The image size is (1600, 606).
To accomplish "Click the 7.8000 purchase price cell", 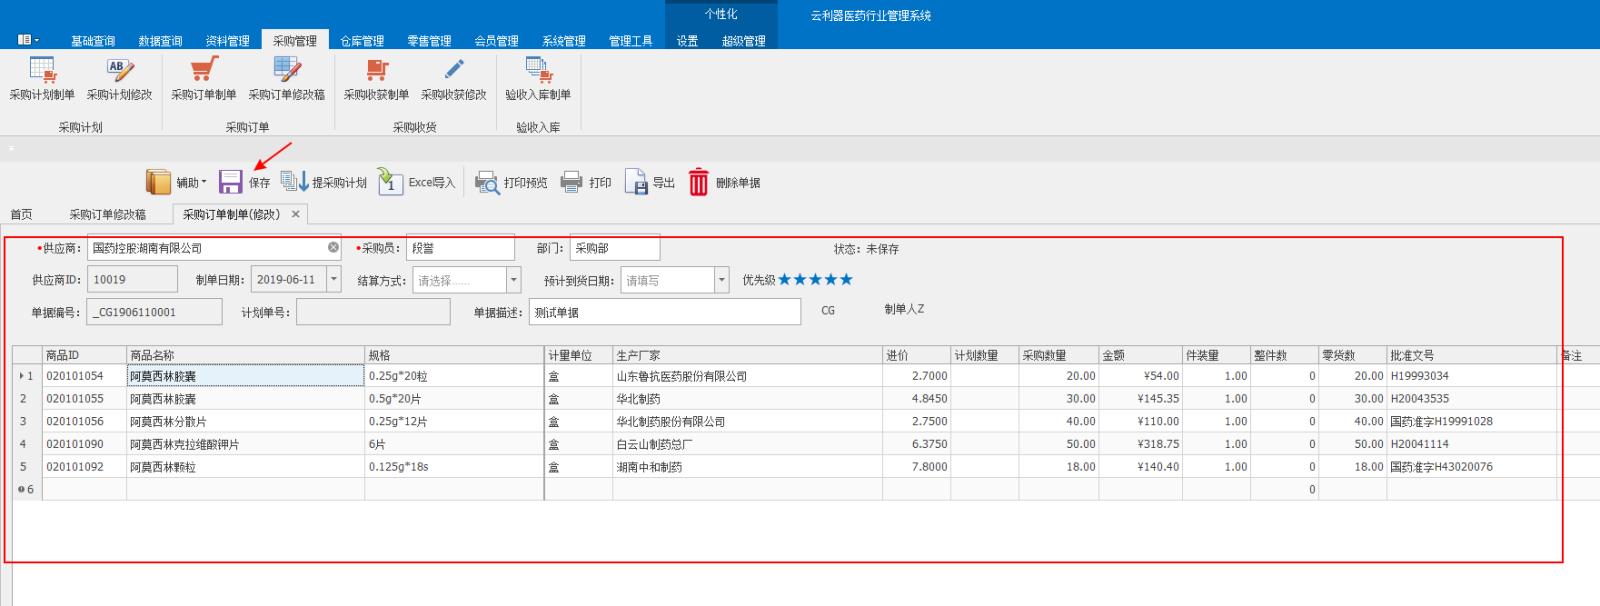I will point(916,467).
